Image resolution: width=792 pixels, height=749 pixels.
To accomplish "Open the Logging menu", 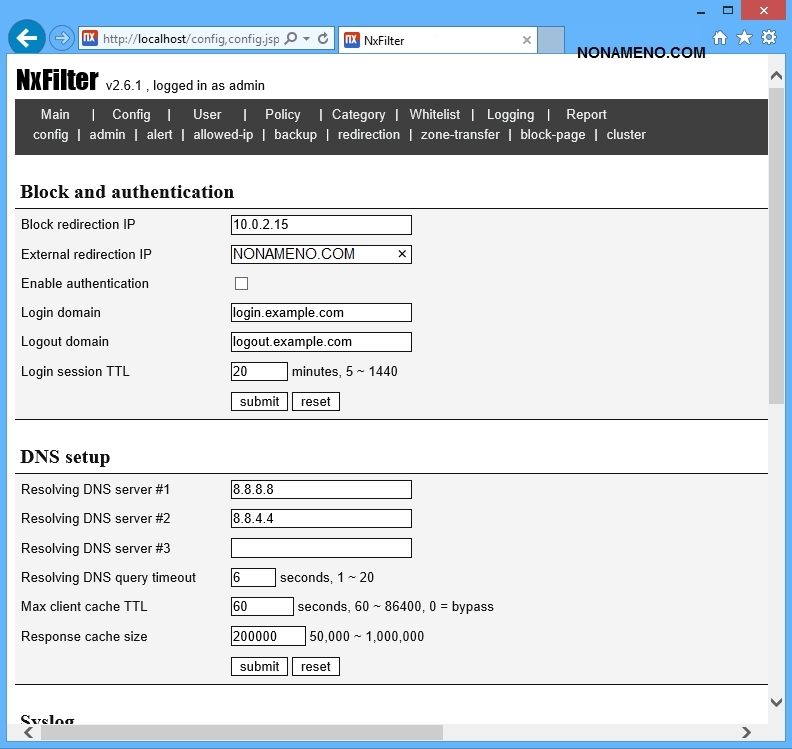I will pos(511,115).
